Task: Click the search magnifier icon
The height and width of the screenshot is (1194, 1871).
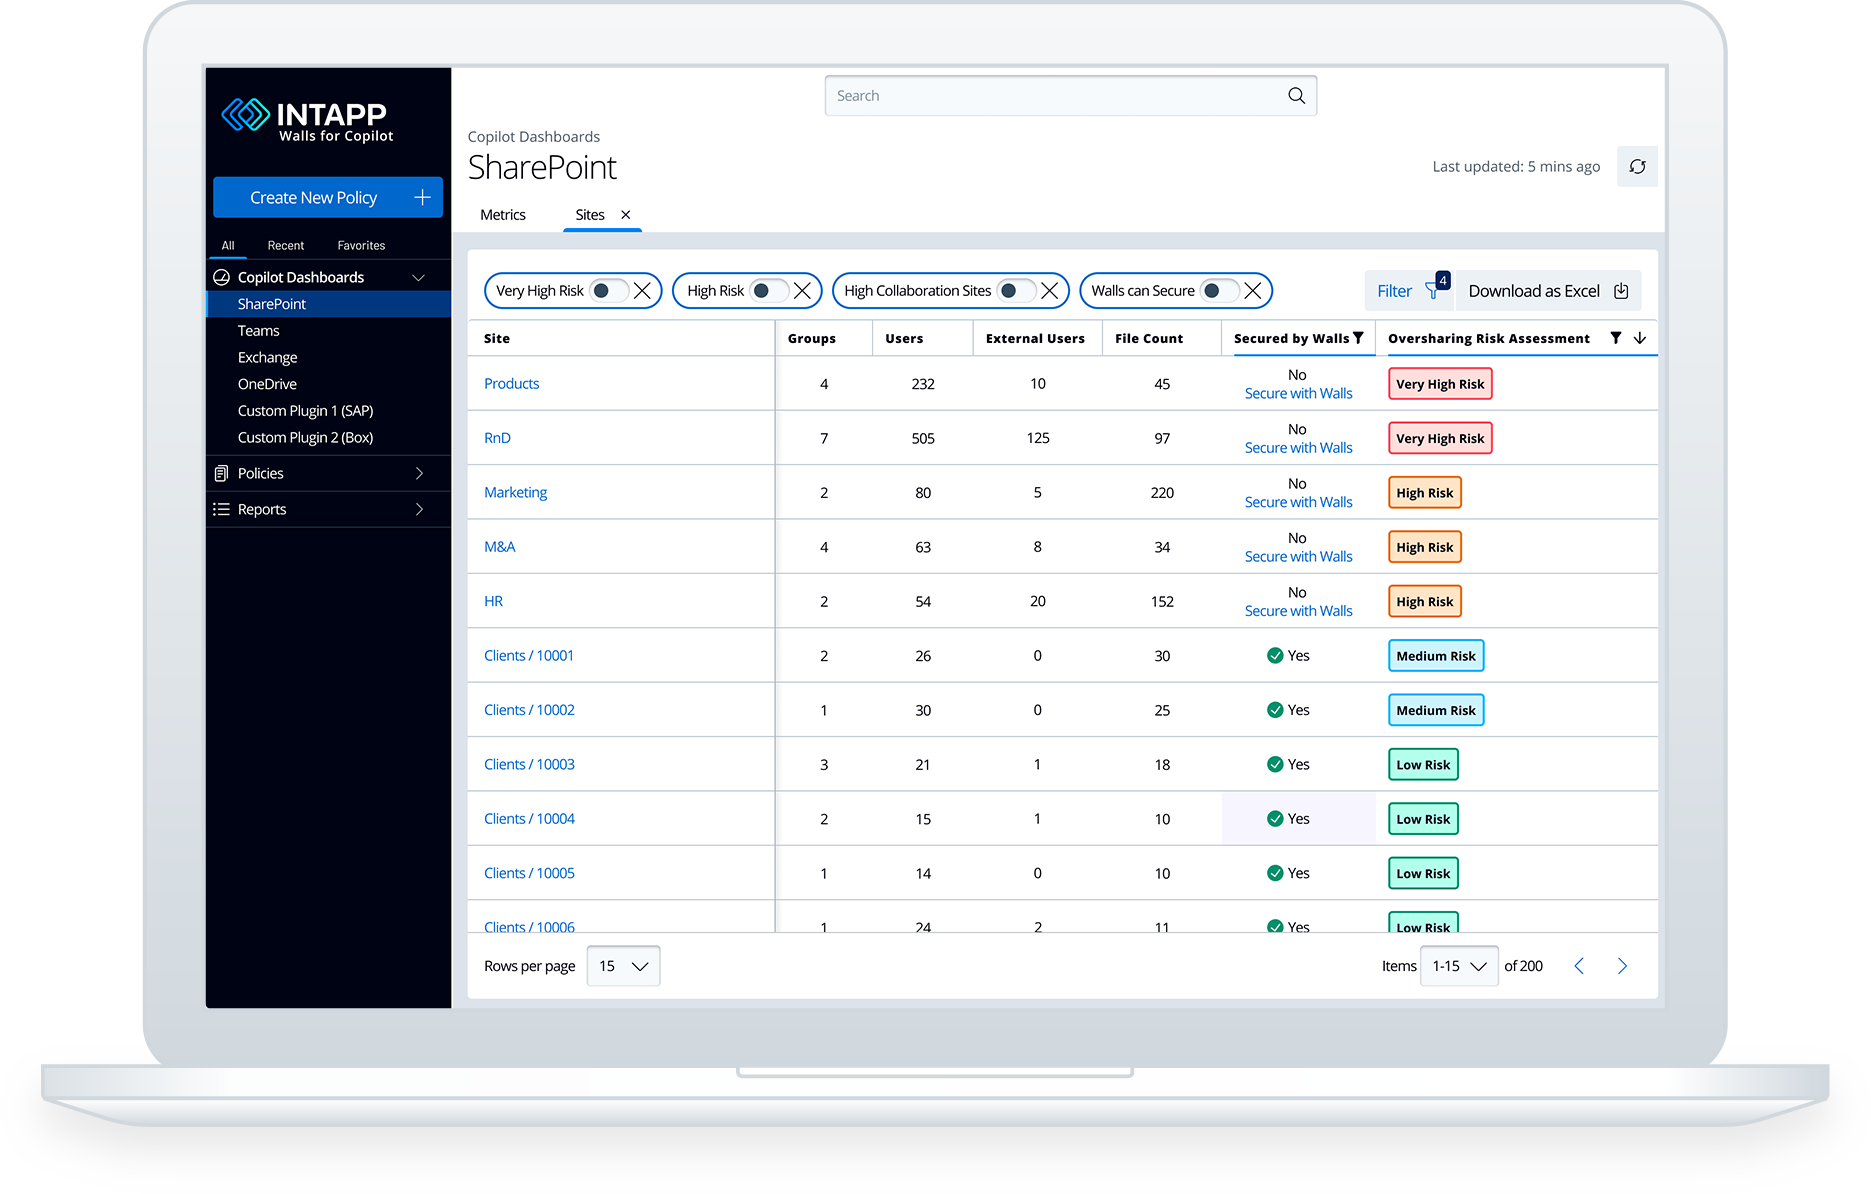Action: [x=1296, y=95]
